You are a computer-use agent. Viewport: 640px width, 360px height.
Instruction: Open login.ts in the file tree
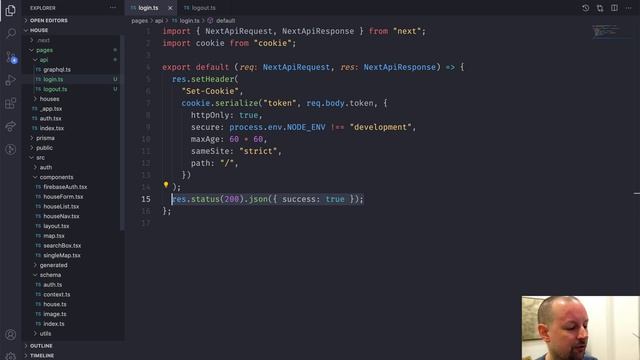(x=53, y=79)
